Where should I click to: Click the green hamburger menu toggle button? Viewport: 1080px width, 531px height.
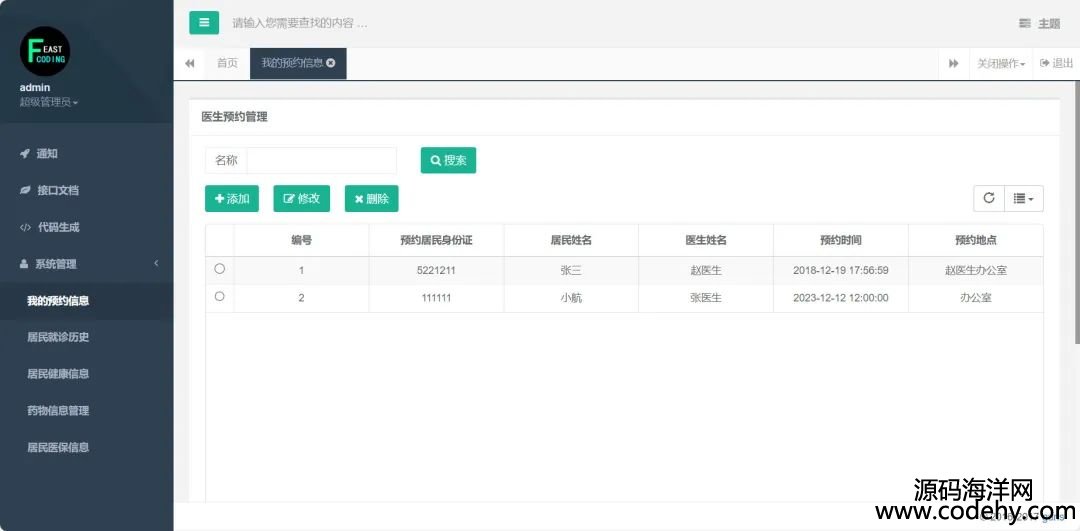(204, 22)
